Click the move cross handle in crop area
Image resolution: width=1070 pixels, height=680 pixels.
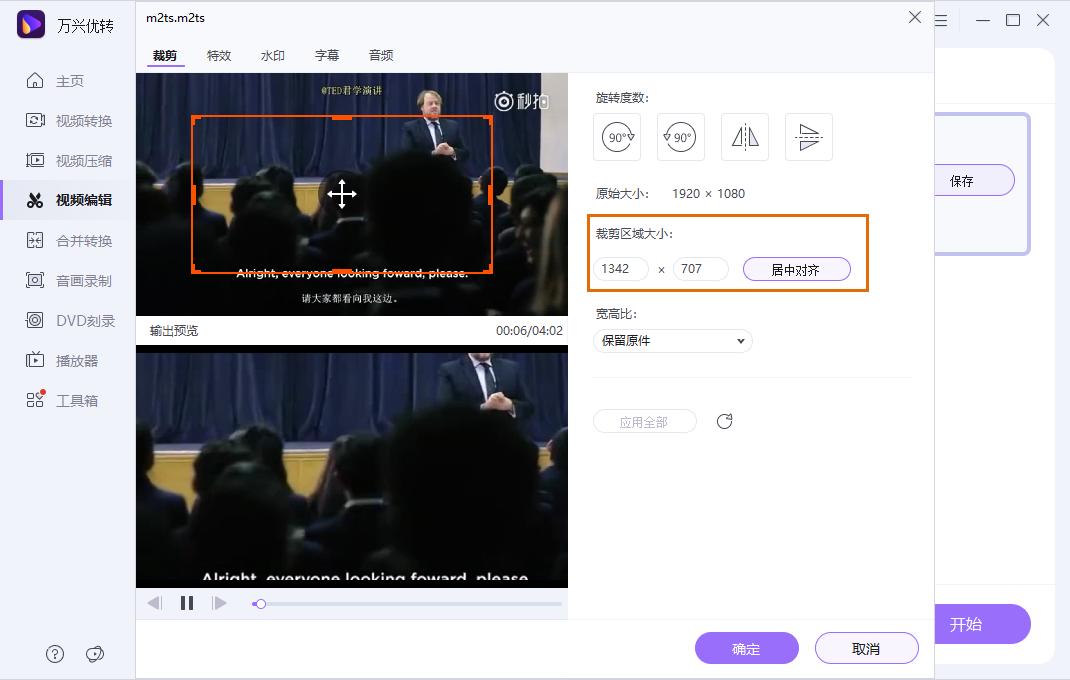(341, 194)
